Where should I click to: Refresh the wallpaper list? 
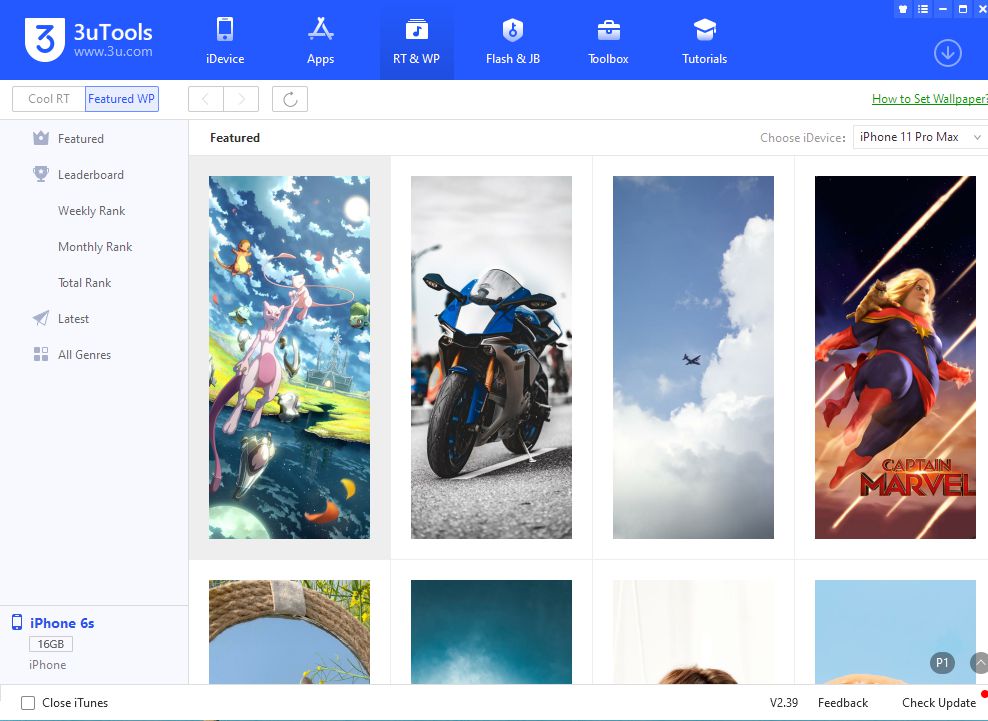pos(290,99)
